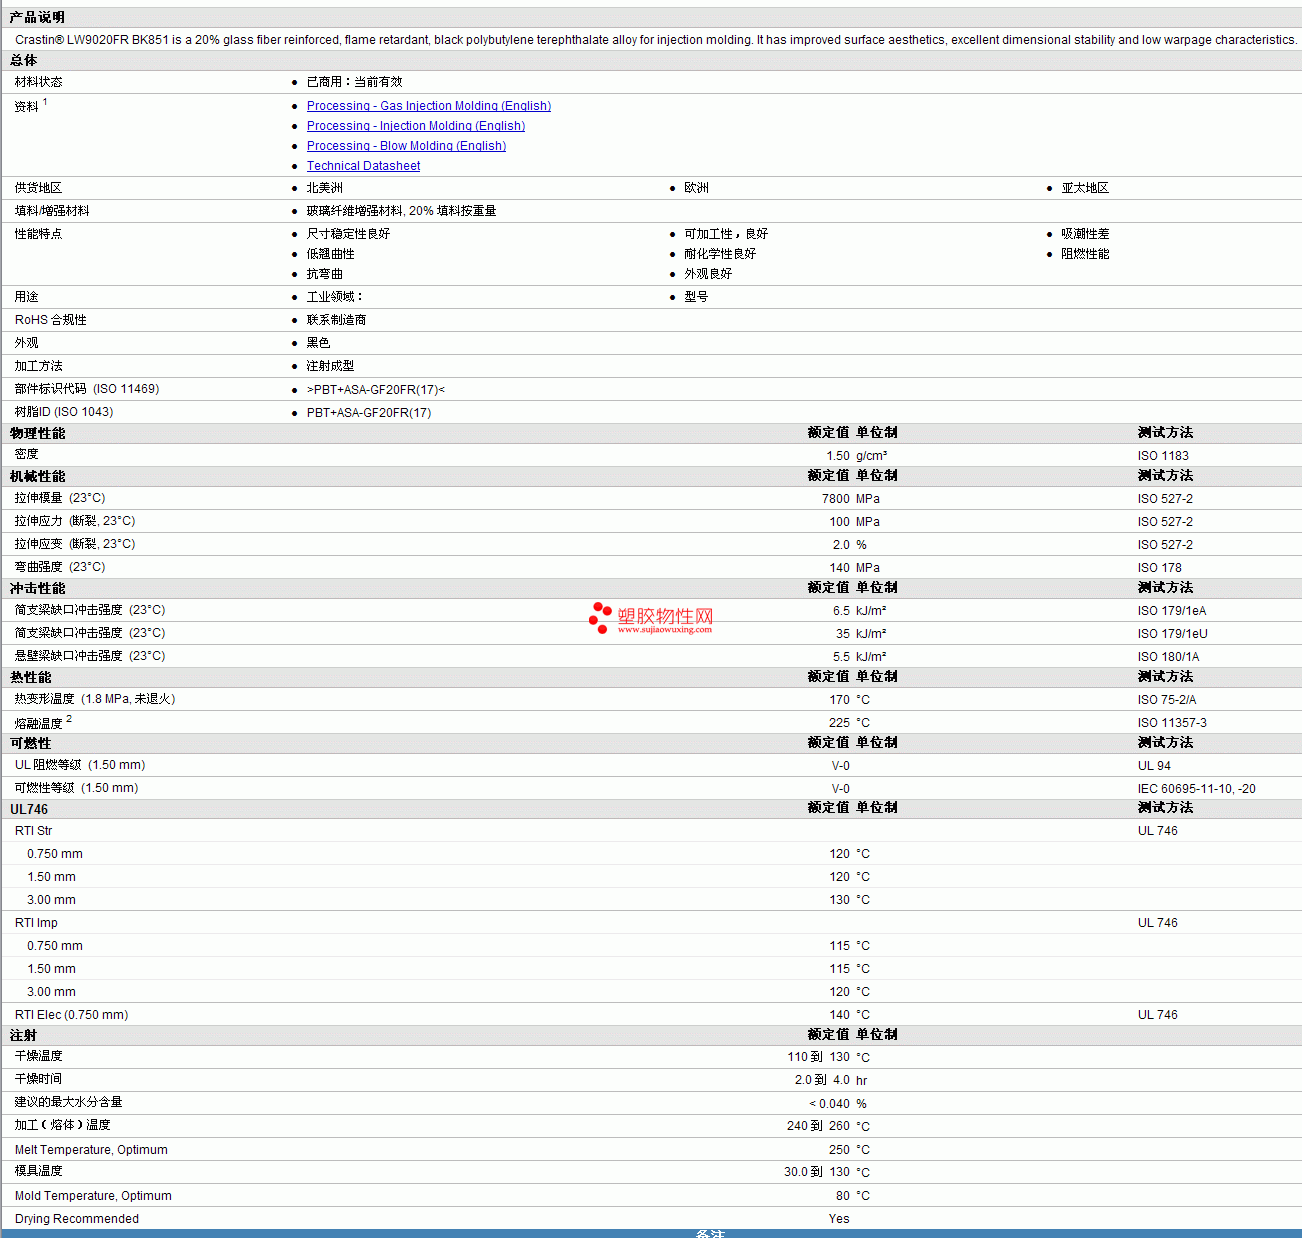Click the 产品说明 section header
The height and width of the screenshot is (1238, 1302).
point(37,18)
